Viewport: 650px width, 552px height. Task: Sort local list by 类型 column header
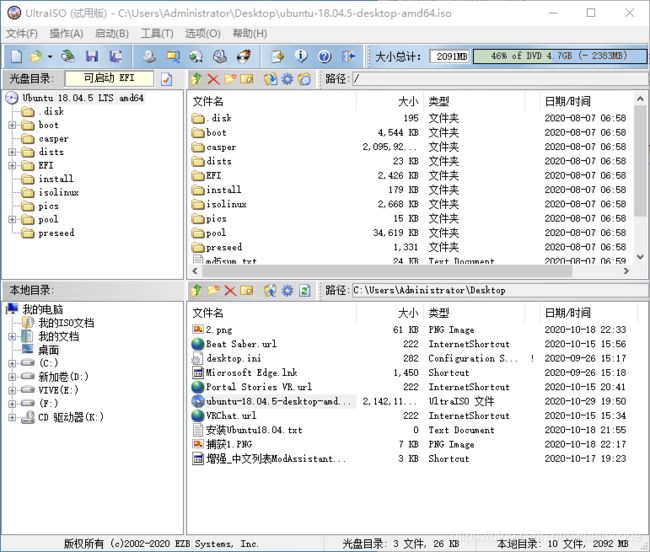[x=475, y=313]
